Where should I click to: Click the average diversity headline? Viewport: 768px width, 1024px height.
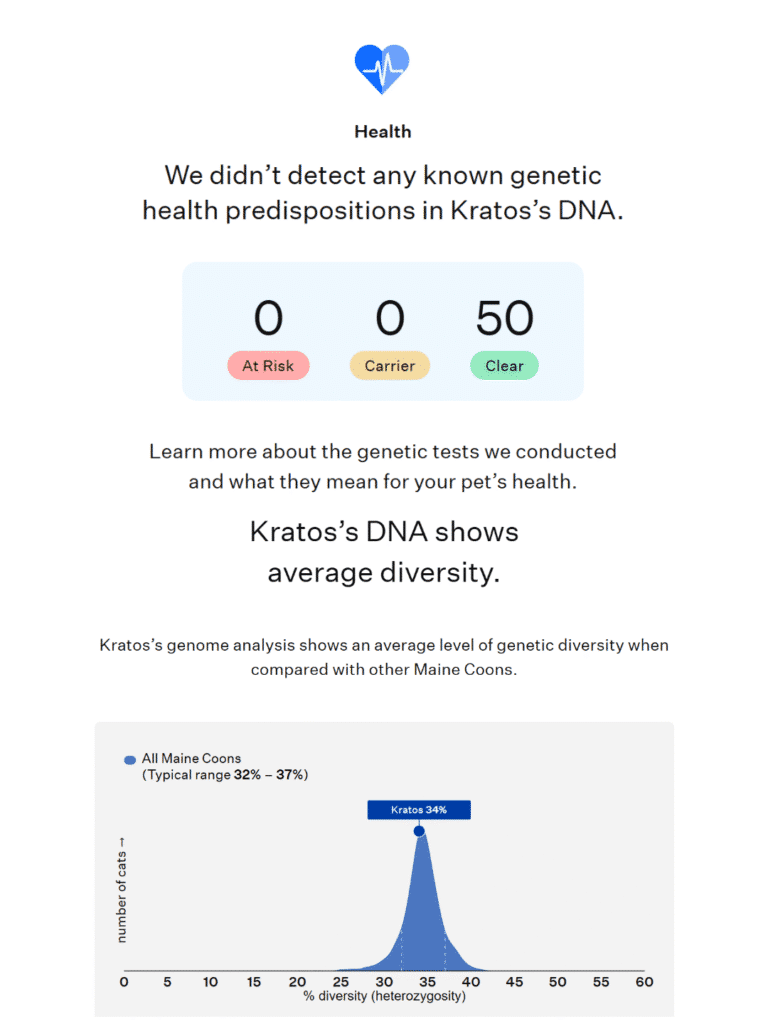click(384, 552)
